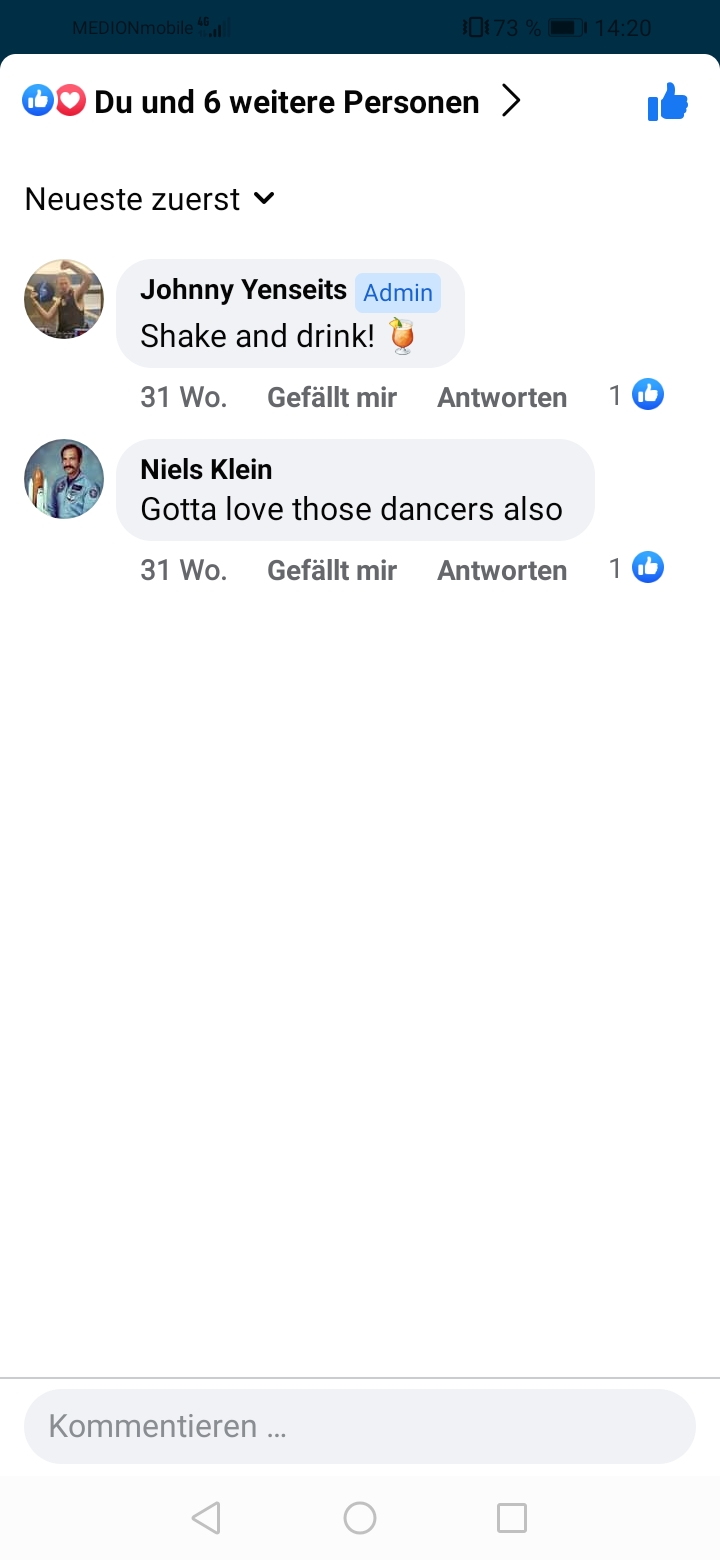Tap the blue thumbs-up like button
720x1560 pixels.
(x=667, y=102)
